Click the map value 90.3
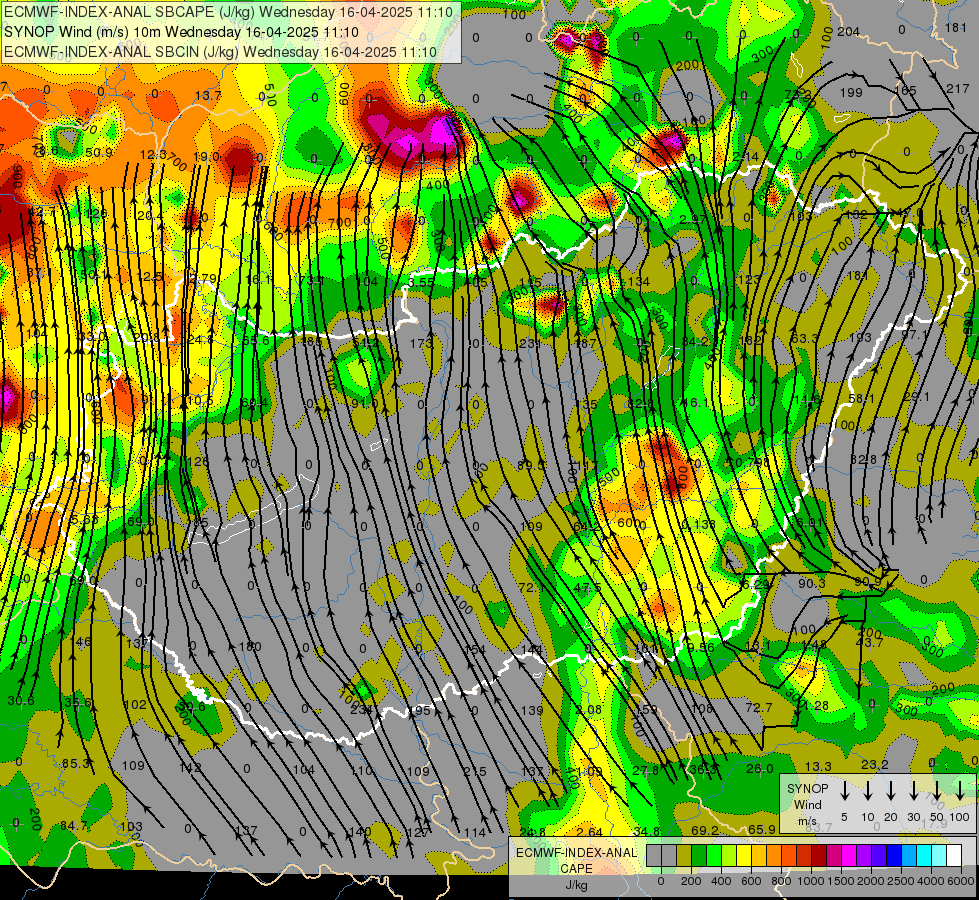 click(x=812, y=583)
